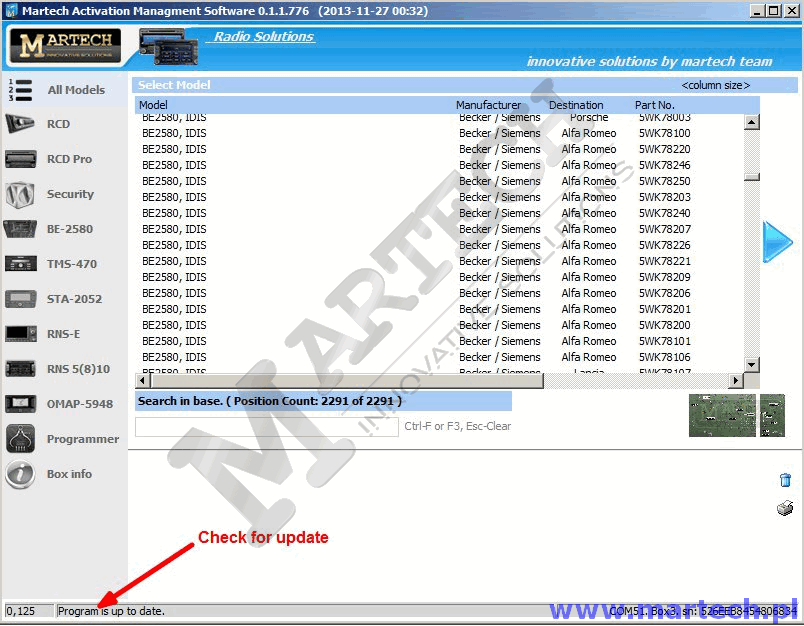The width and height of the screenshot is (804, 626).
Task: Open the large circuit board thumbnail
Action: point(722,415)
